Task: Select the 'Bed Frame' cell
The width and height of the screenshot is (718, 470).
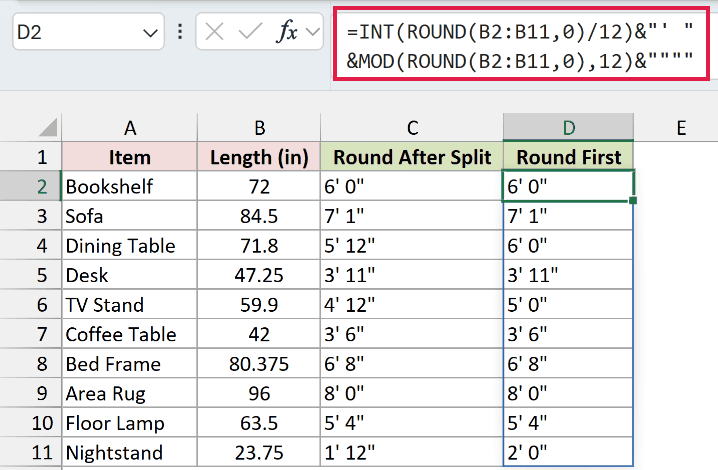Action: click(130, 363)
